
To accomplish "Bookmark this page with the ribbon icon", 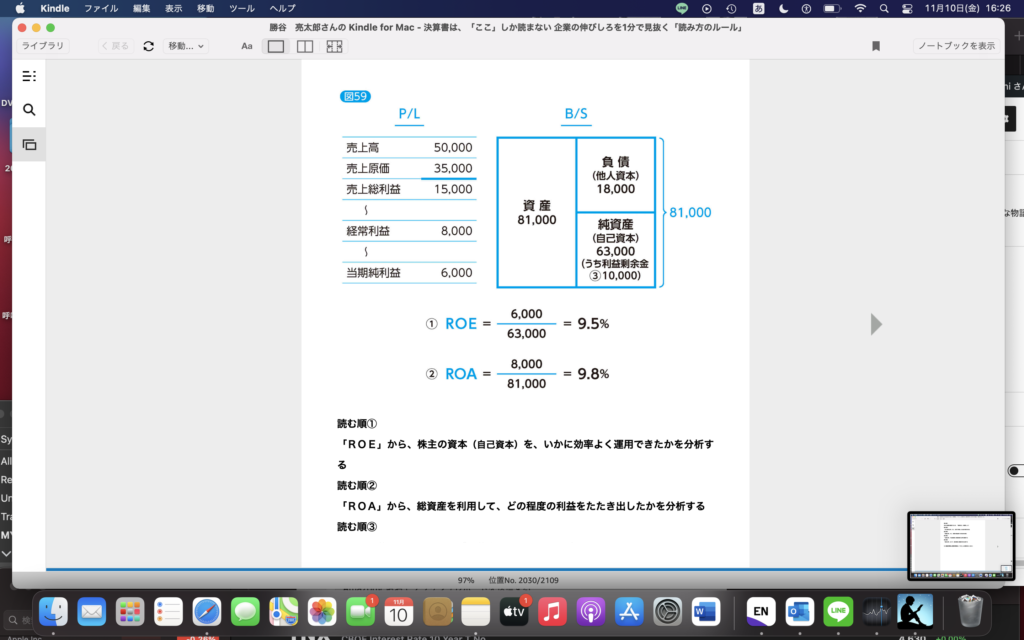I will click(875, 46).
